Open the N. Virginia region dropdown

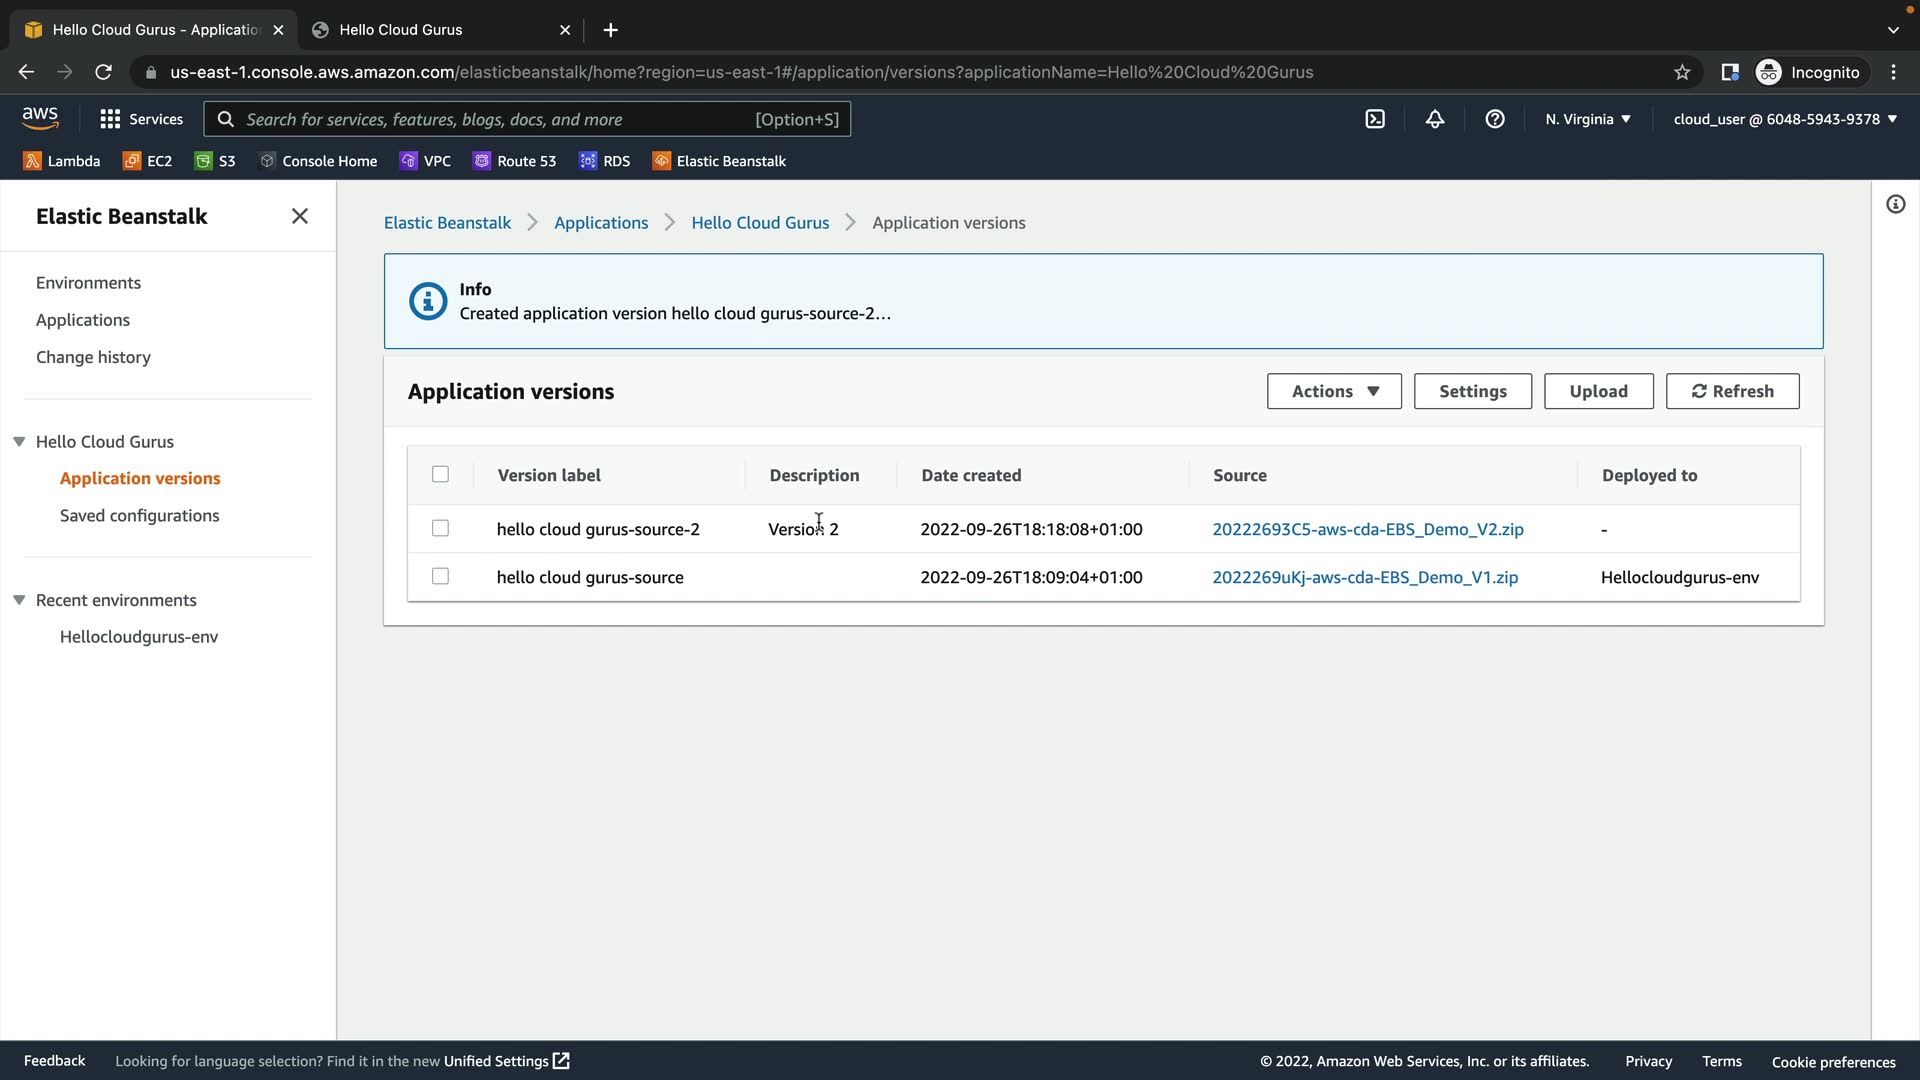tap(1588, 119)
